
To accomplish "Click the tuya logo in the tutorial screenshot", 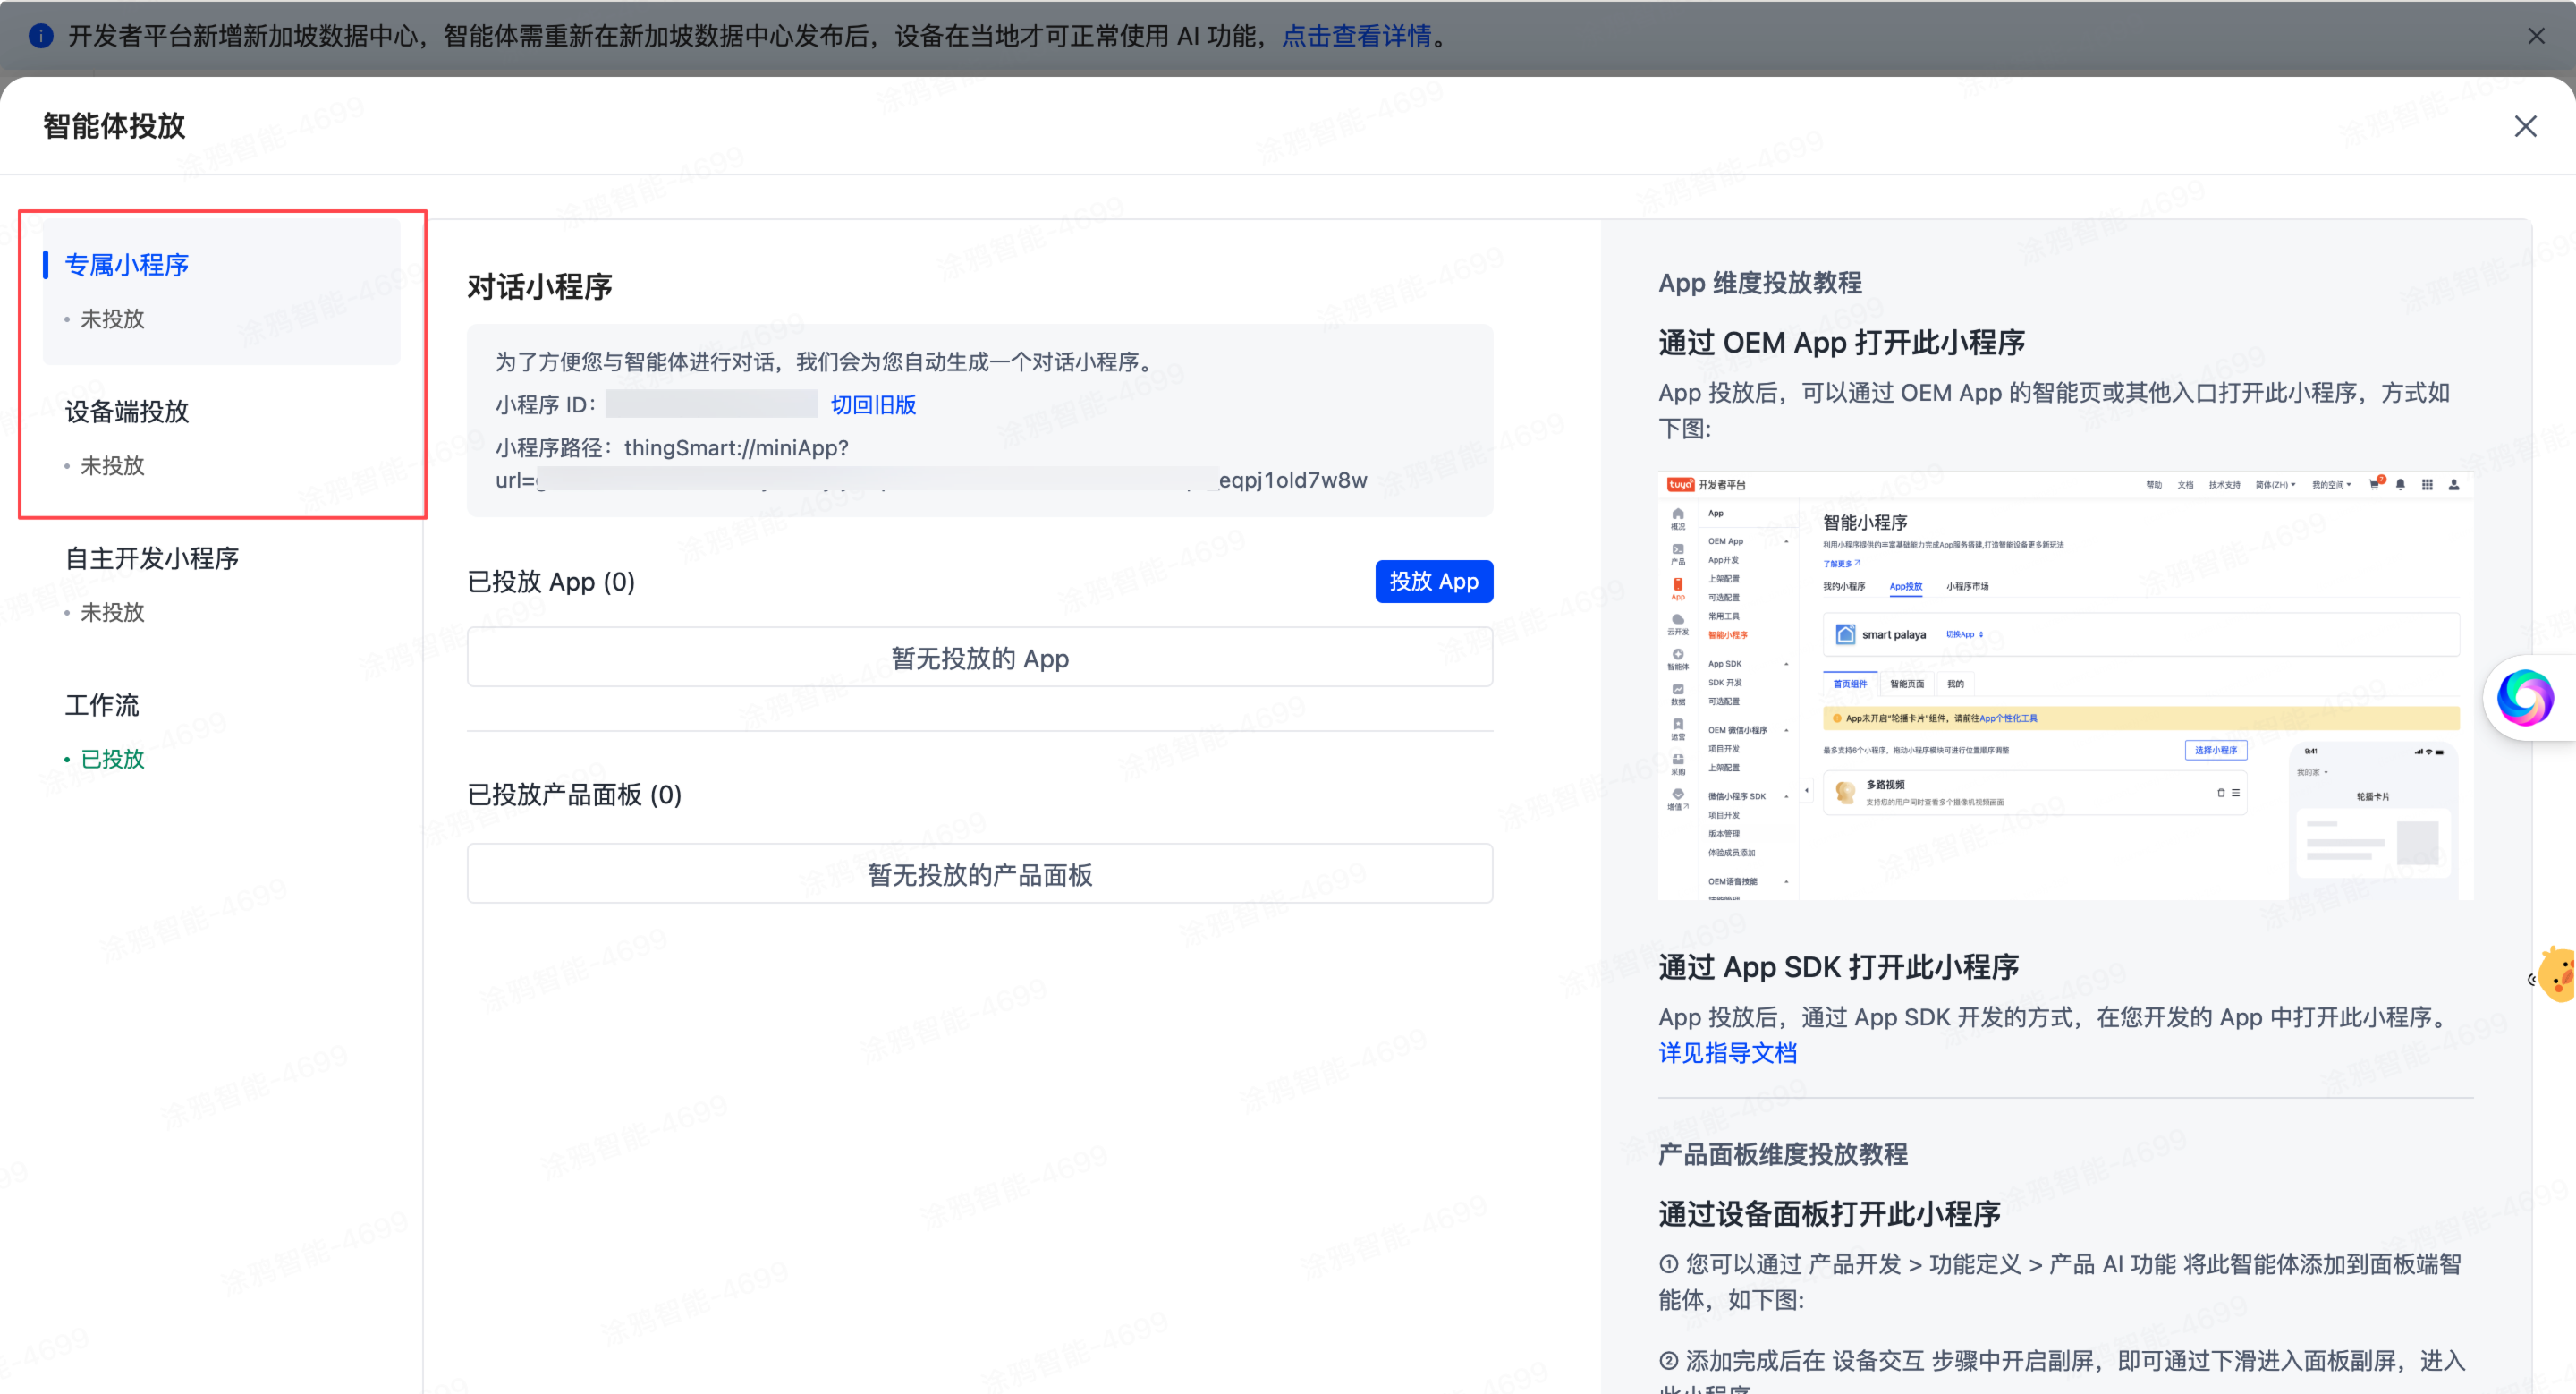I will coord(1680,485).
